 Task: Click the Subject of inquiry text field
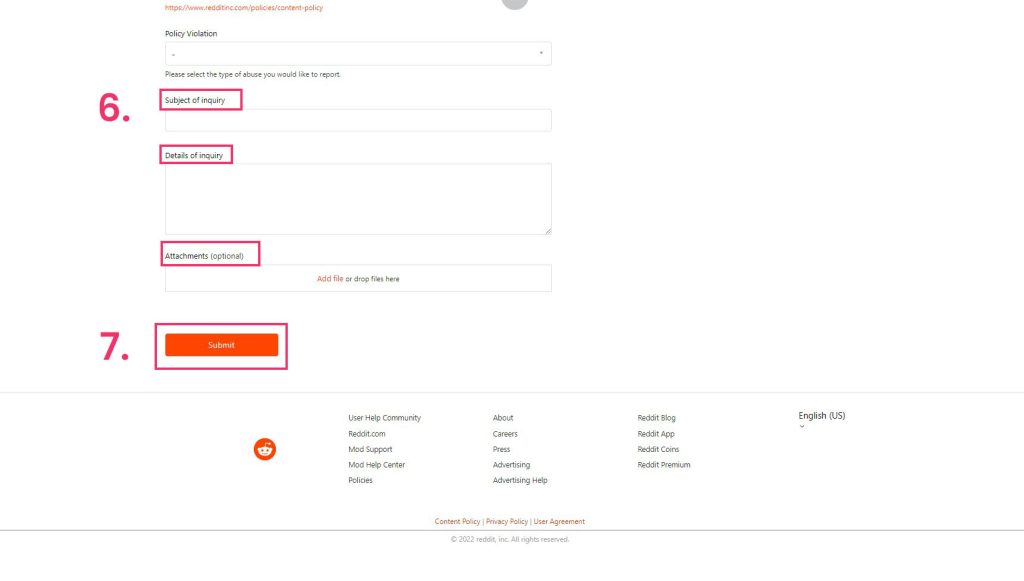click(358, 120)
